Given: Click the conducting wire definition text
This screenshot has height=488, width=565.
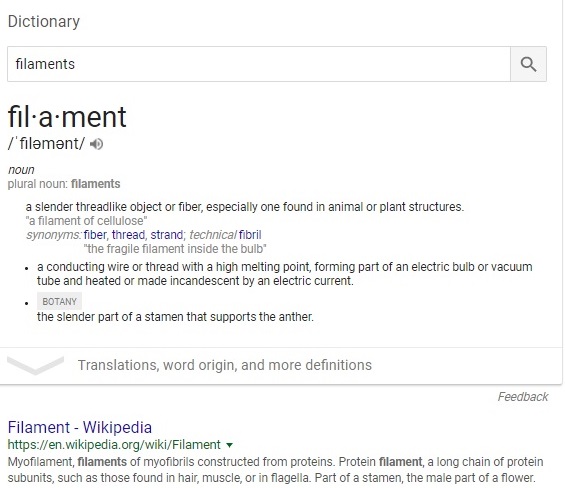Looking at the screenshot, I should [x=284, y=274].
